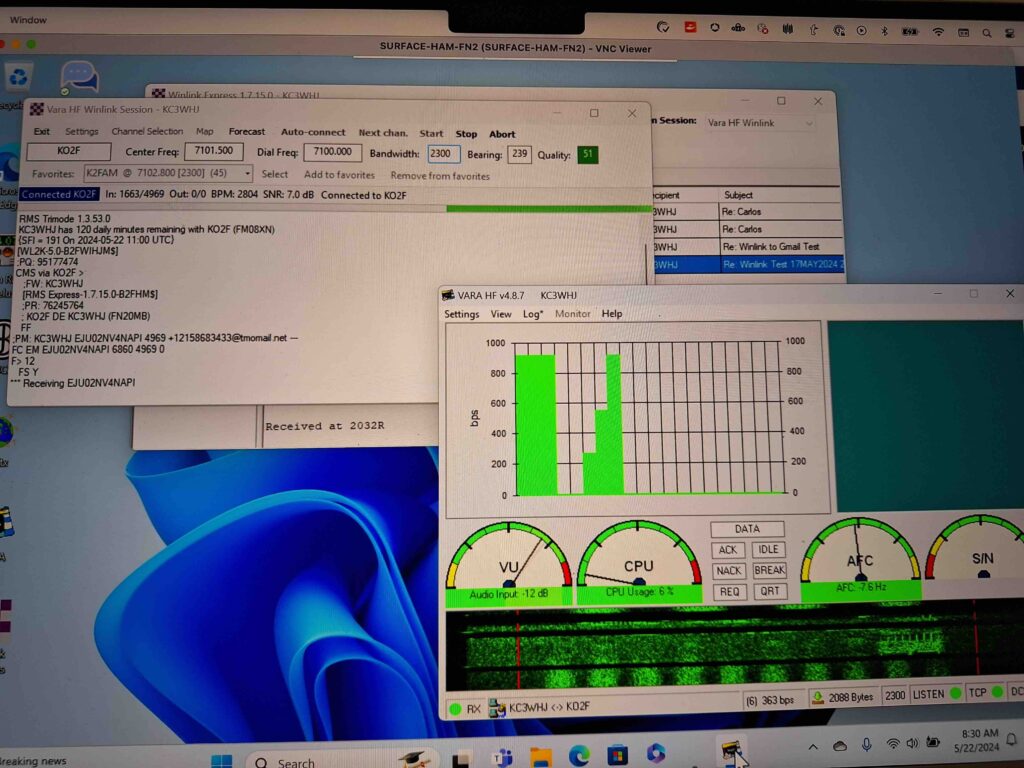Click the microphone tray icon
Viewport: 1024px width, 768px height.
(867, 744)
